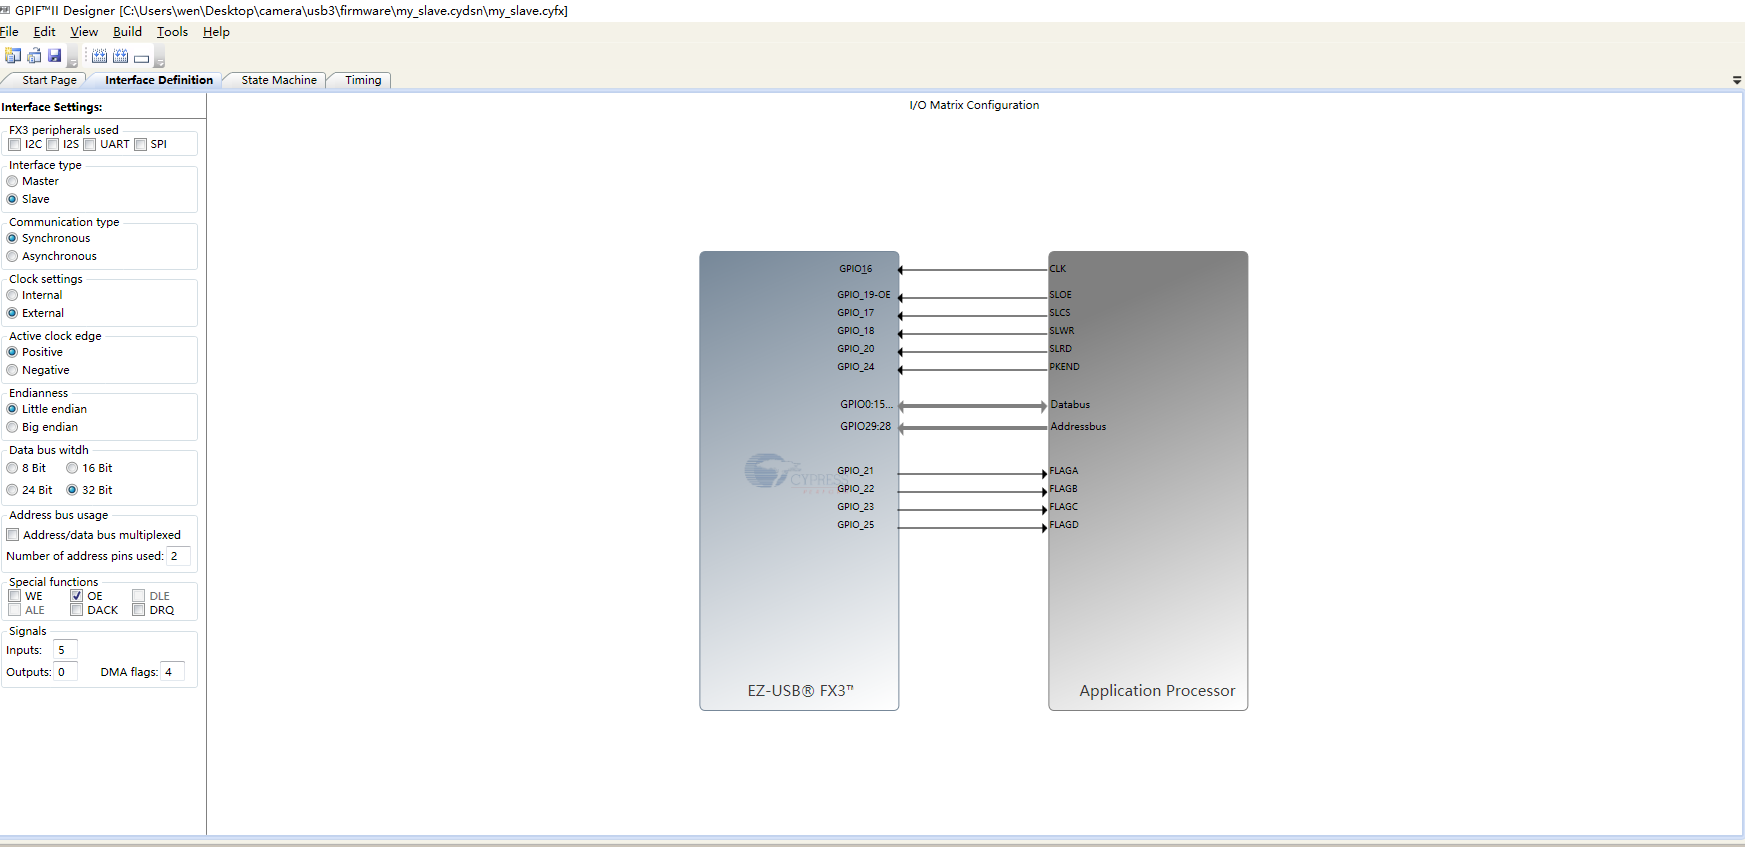Open the tab list dropdown arrow at far right
Screen dimensions: 1745x847
point(1737,80)
